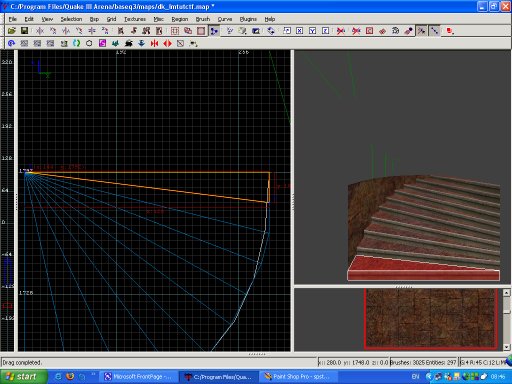Open the Textures menu

[135, 19]
